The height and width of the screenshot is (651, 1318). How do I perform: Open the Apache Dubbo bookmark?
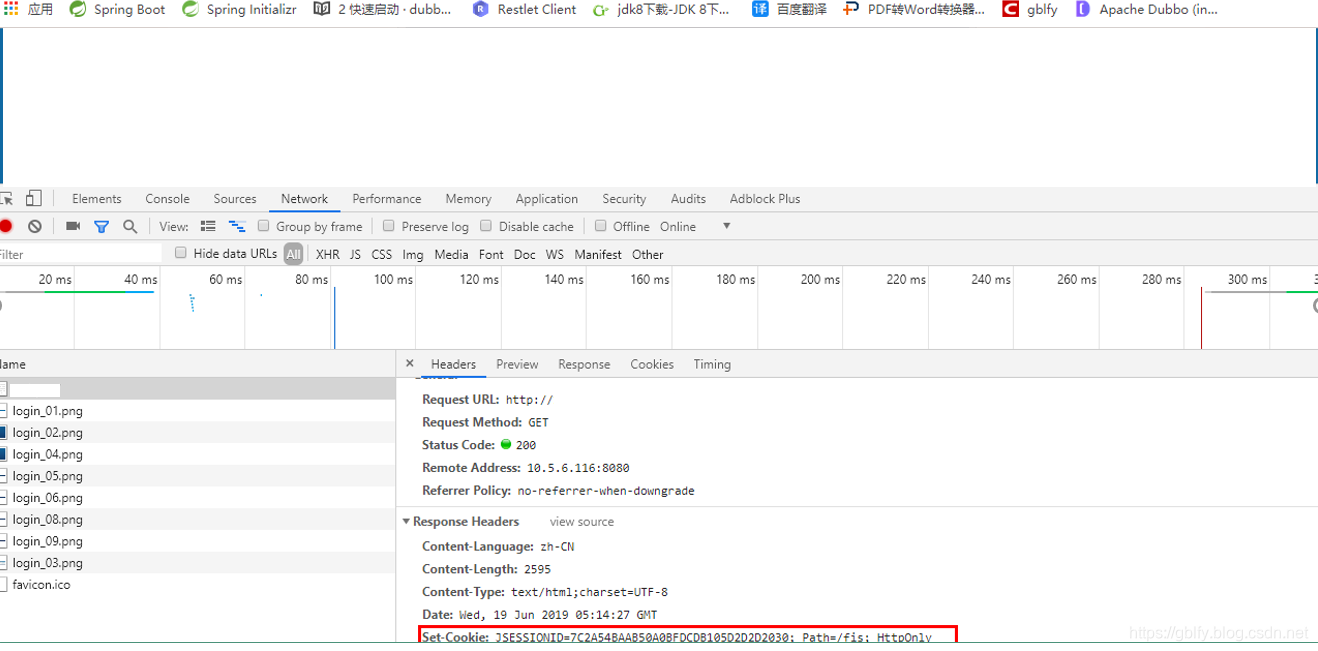coord(1147,9)
